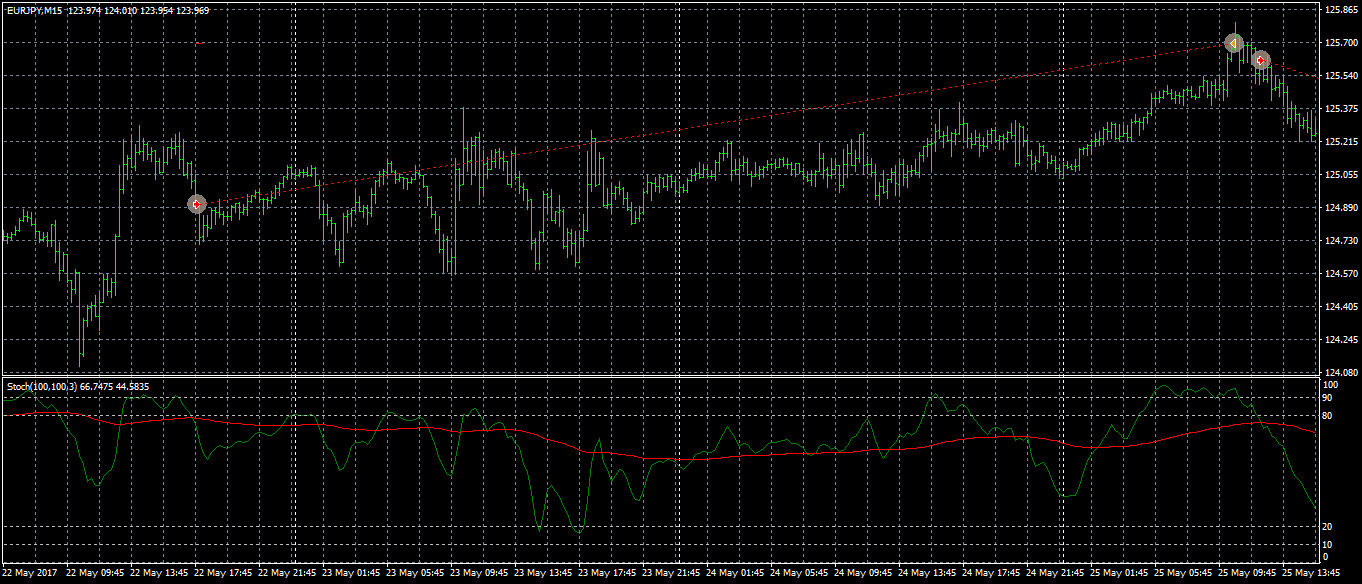Click the '22 May 17:45' time label
1362x584 pixels.
224,574
